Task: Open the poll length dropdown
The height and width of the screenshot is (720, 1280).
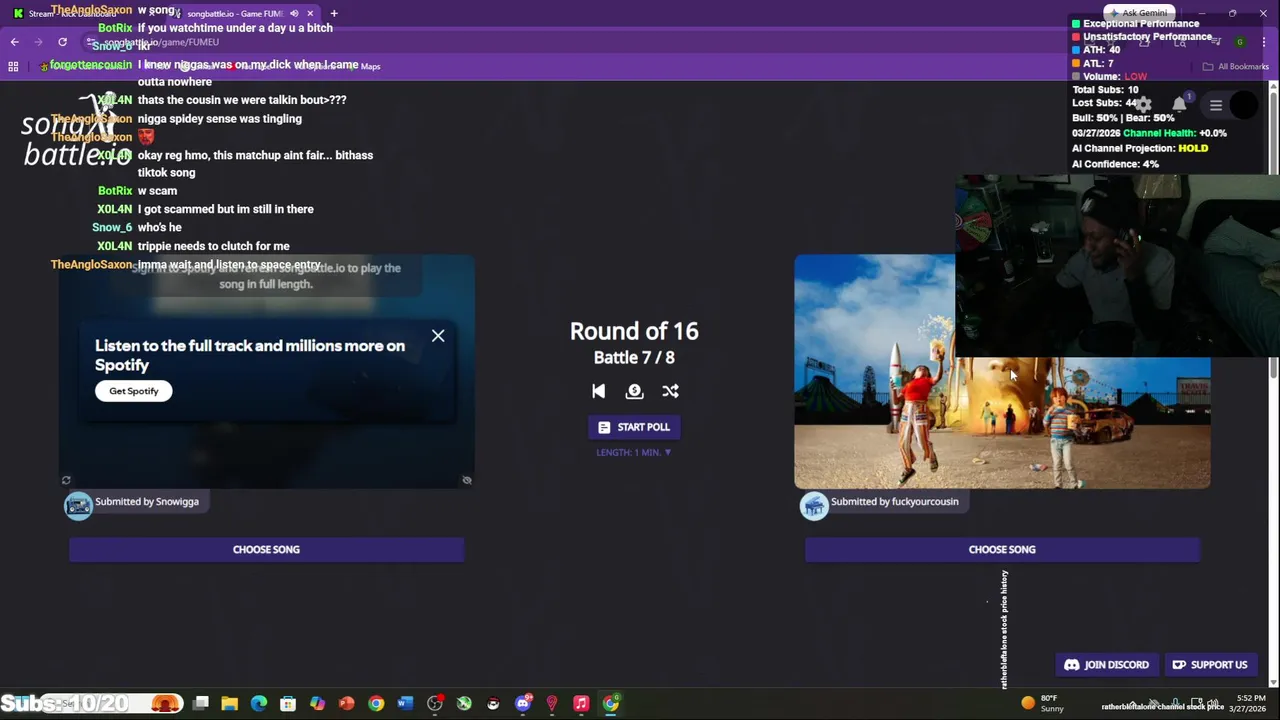Action: coord(634,452)
